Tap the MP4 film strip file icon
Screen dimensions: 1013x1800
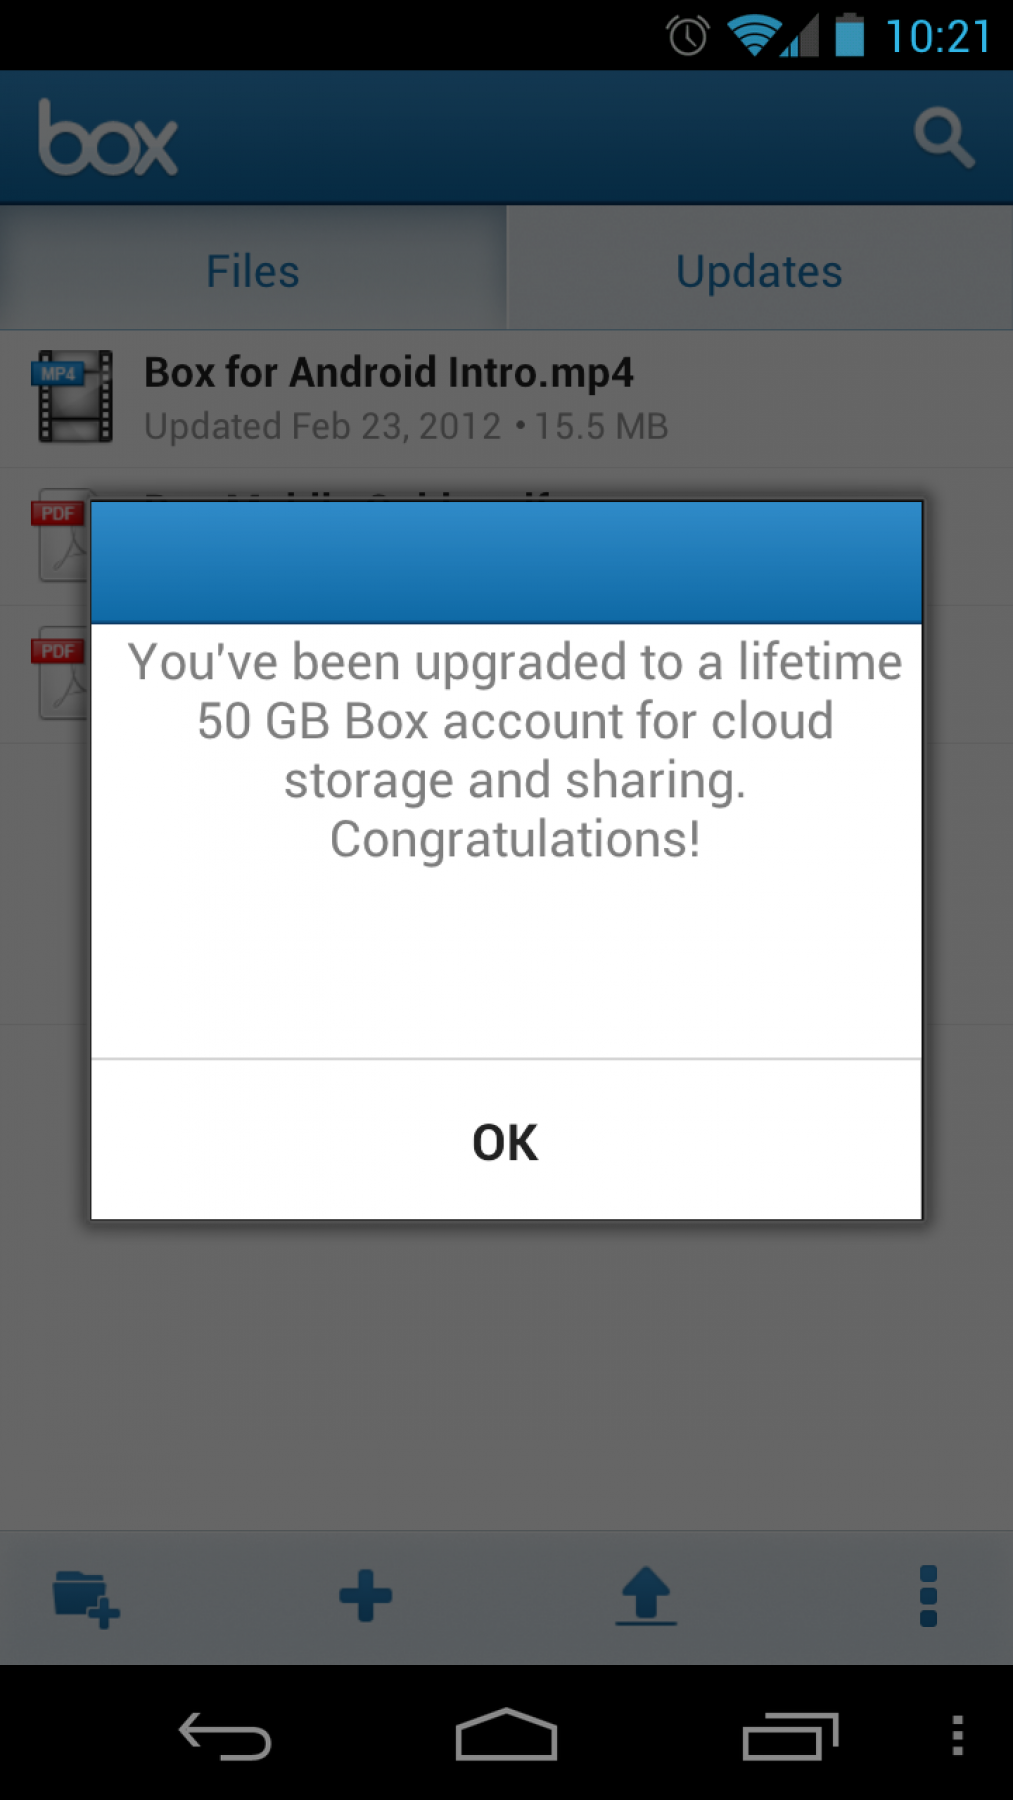(x=74, y=397)
